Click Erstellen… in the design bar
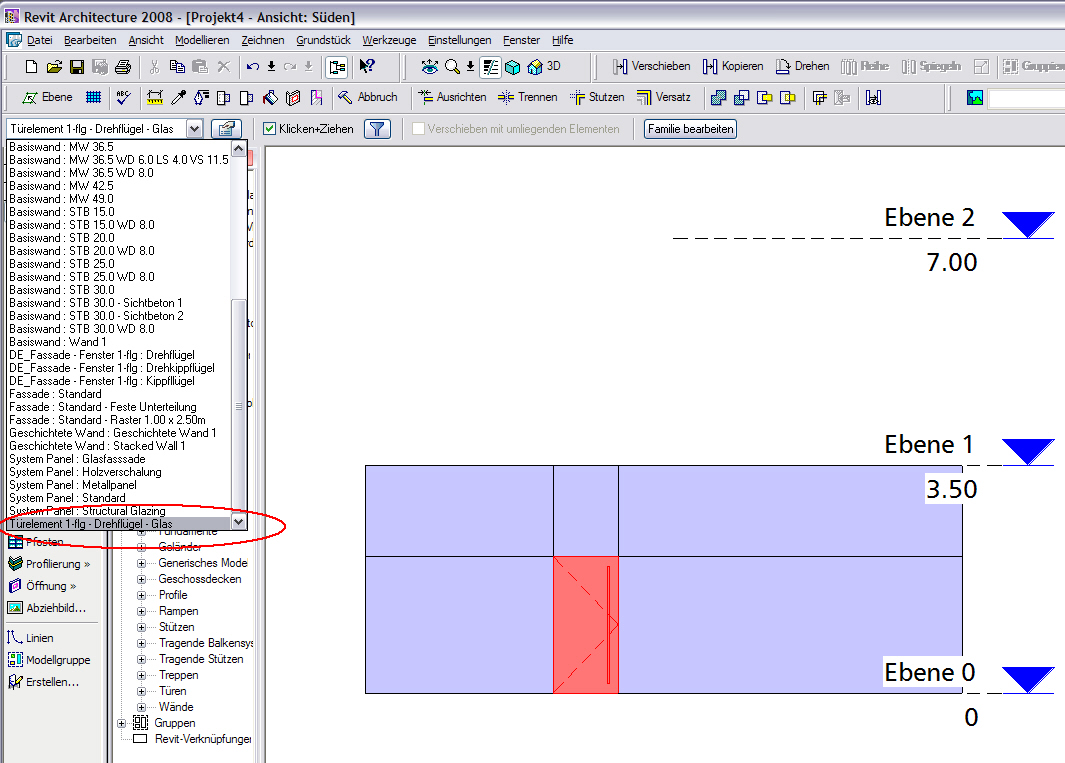The width and height of the screenshot is (1065, 763). pyautogui.click(x=43, y=682)
